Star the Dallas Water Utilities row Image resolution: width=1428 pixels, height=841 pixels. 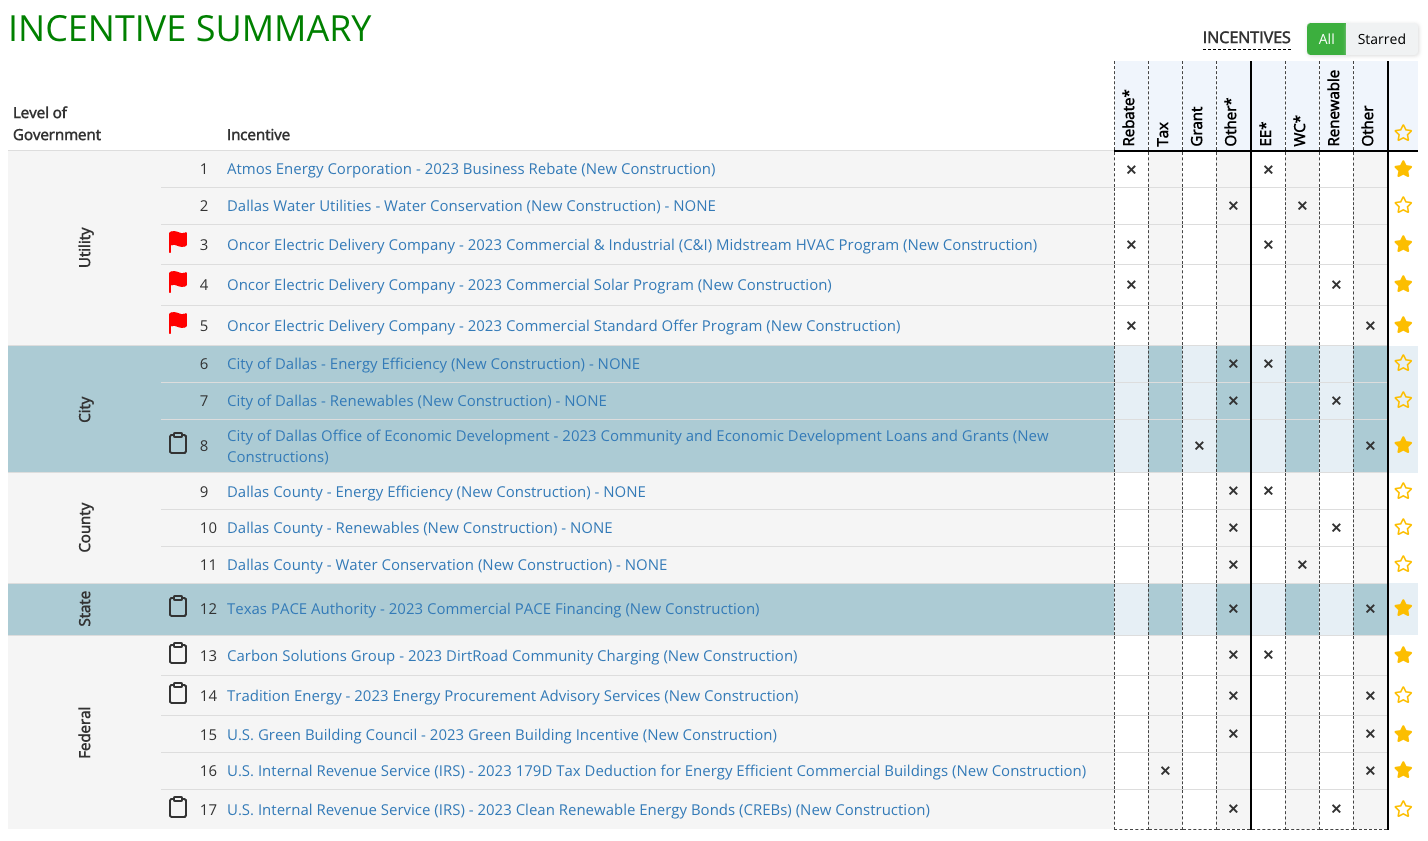coord(1403,205)
